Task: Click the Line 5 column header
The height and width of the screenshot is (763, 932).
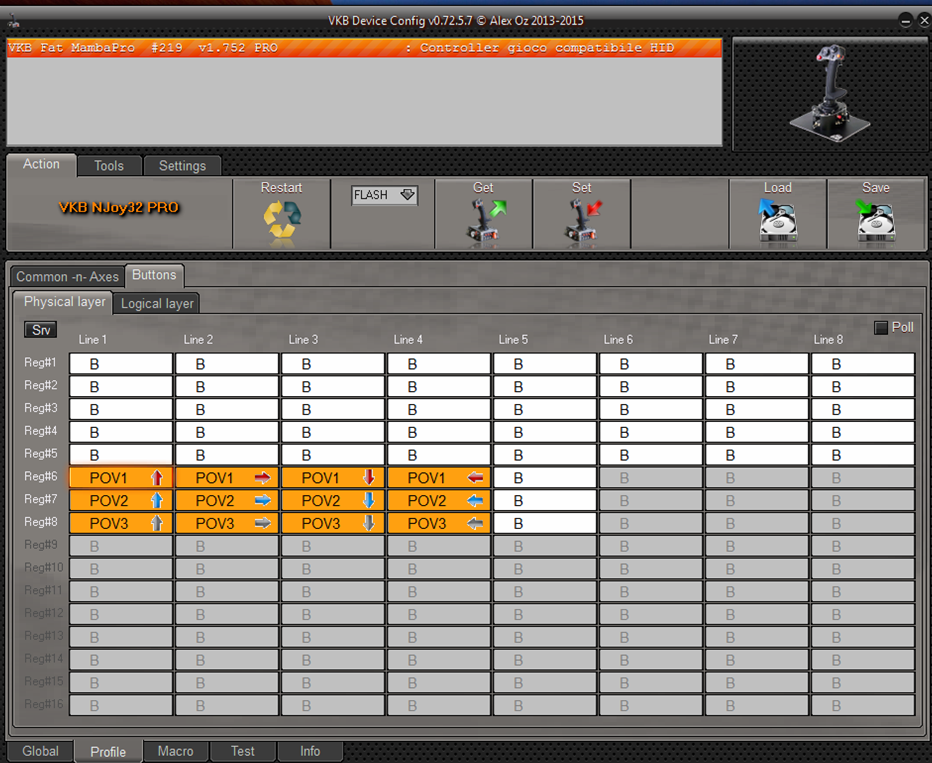Action: click(x=513, y=339)
